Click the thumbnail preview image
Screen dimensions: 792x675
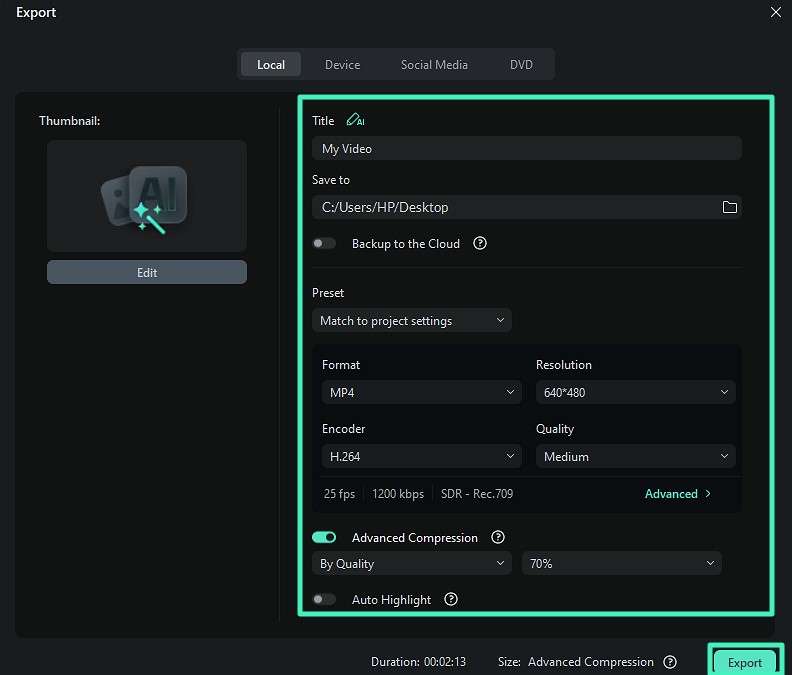pyautogui.click(x=147, y=196)
